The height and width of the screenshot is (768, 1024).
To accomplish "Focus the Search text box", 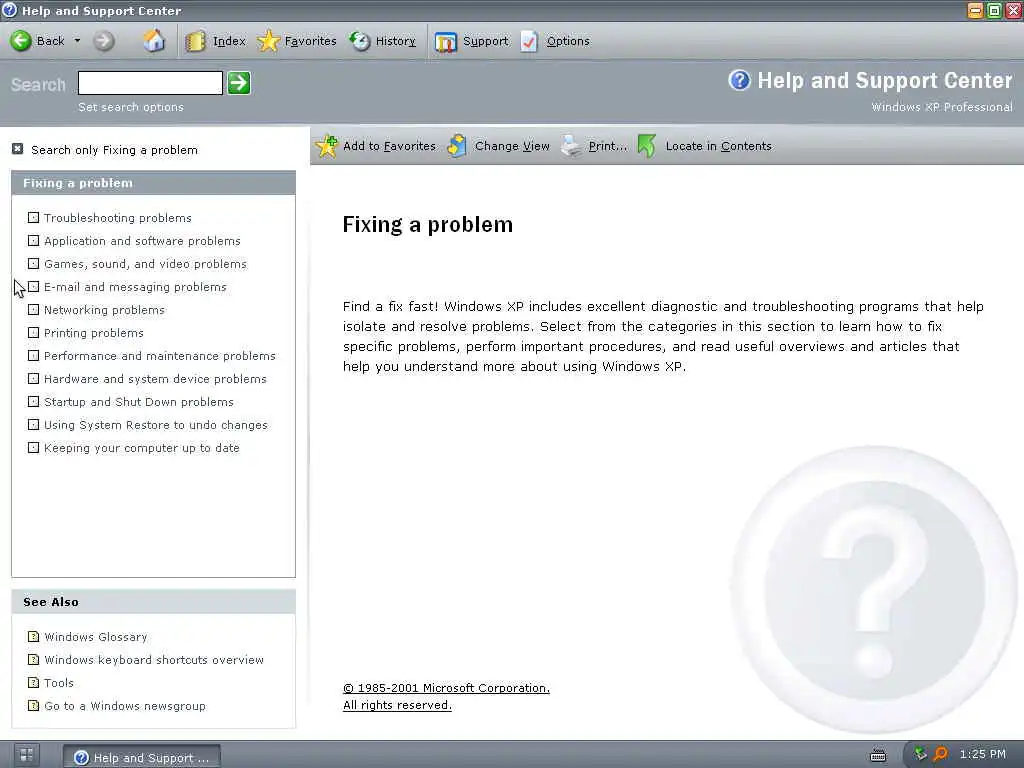I will tap(150, 83).
